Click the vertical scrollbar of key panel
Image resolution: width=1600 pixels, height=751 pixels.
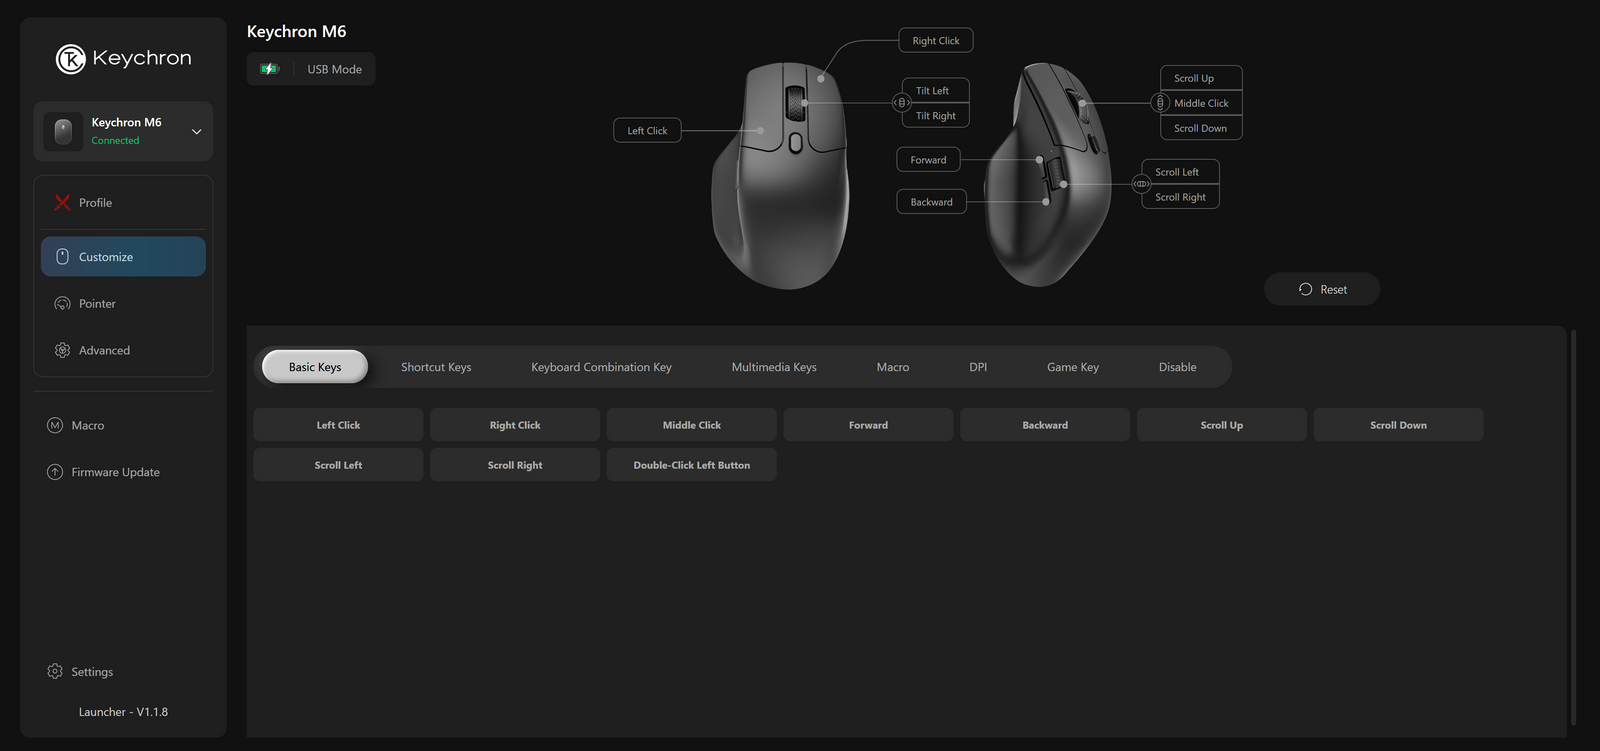[x=1573, y=528]
